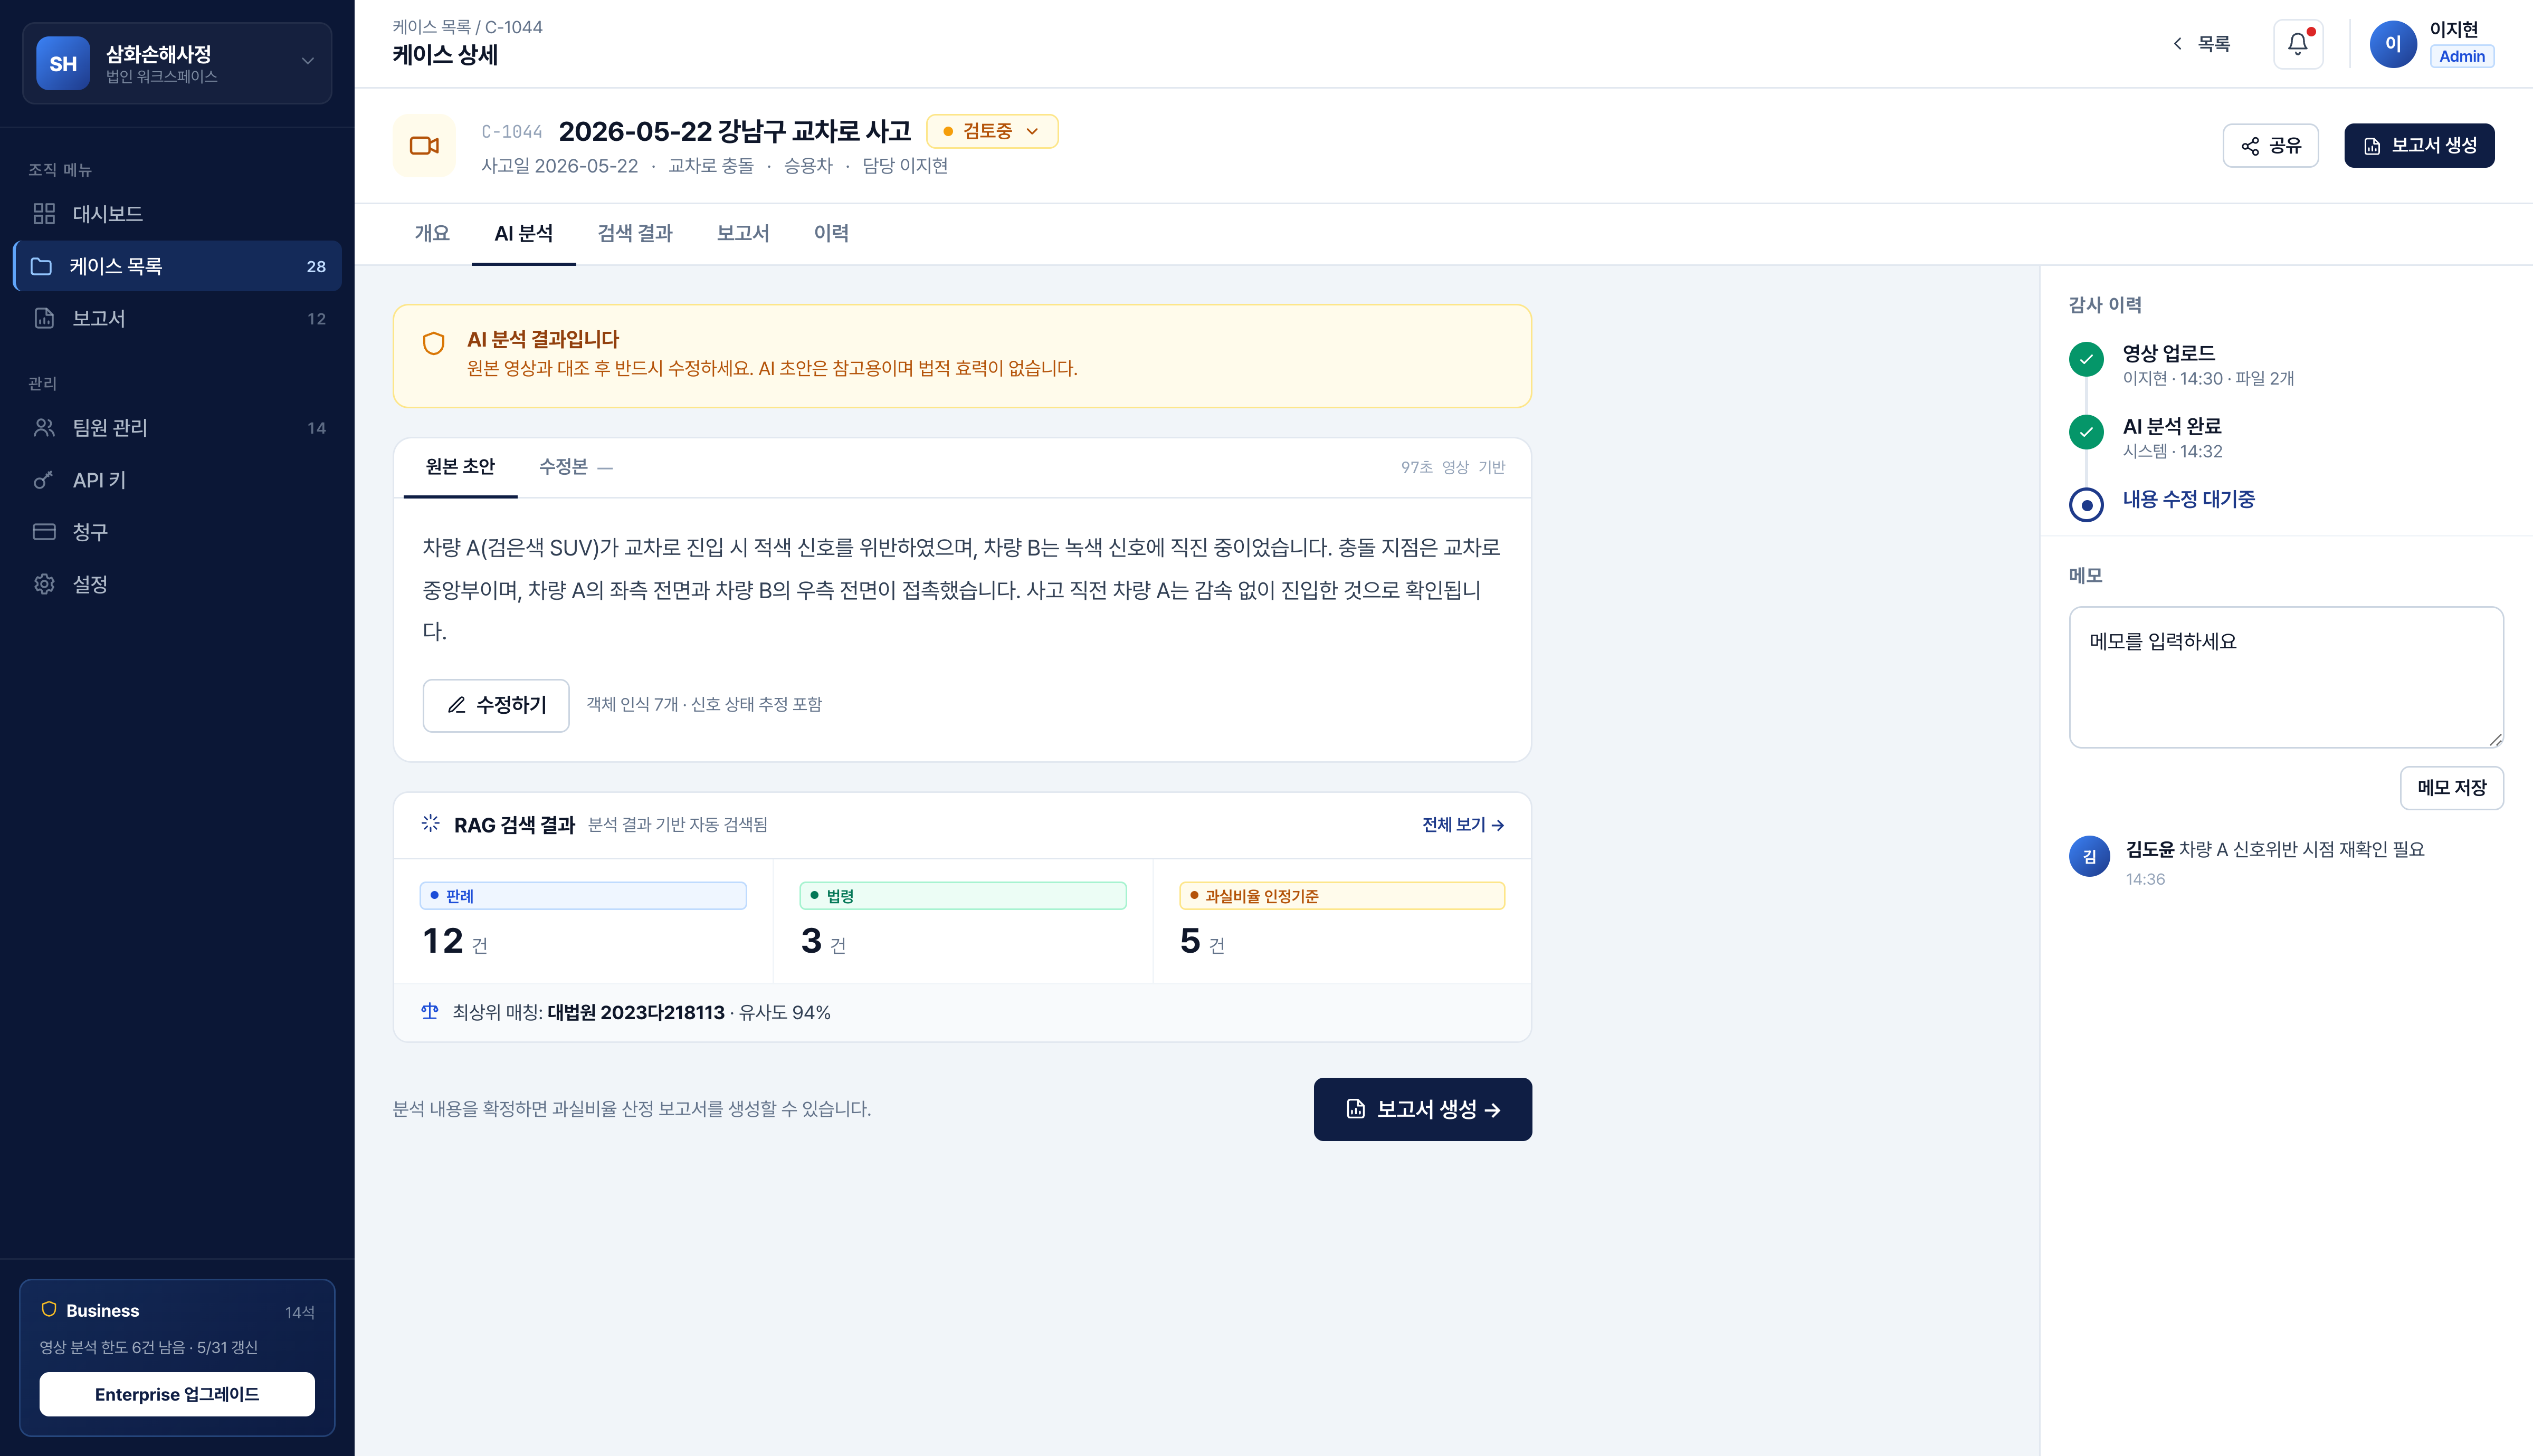Click the 내용 수정 대기중 status circle
The height and width of the screenshot is (1456, 2533).
[x=2086, y=504]
